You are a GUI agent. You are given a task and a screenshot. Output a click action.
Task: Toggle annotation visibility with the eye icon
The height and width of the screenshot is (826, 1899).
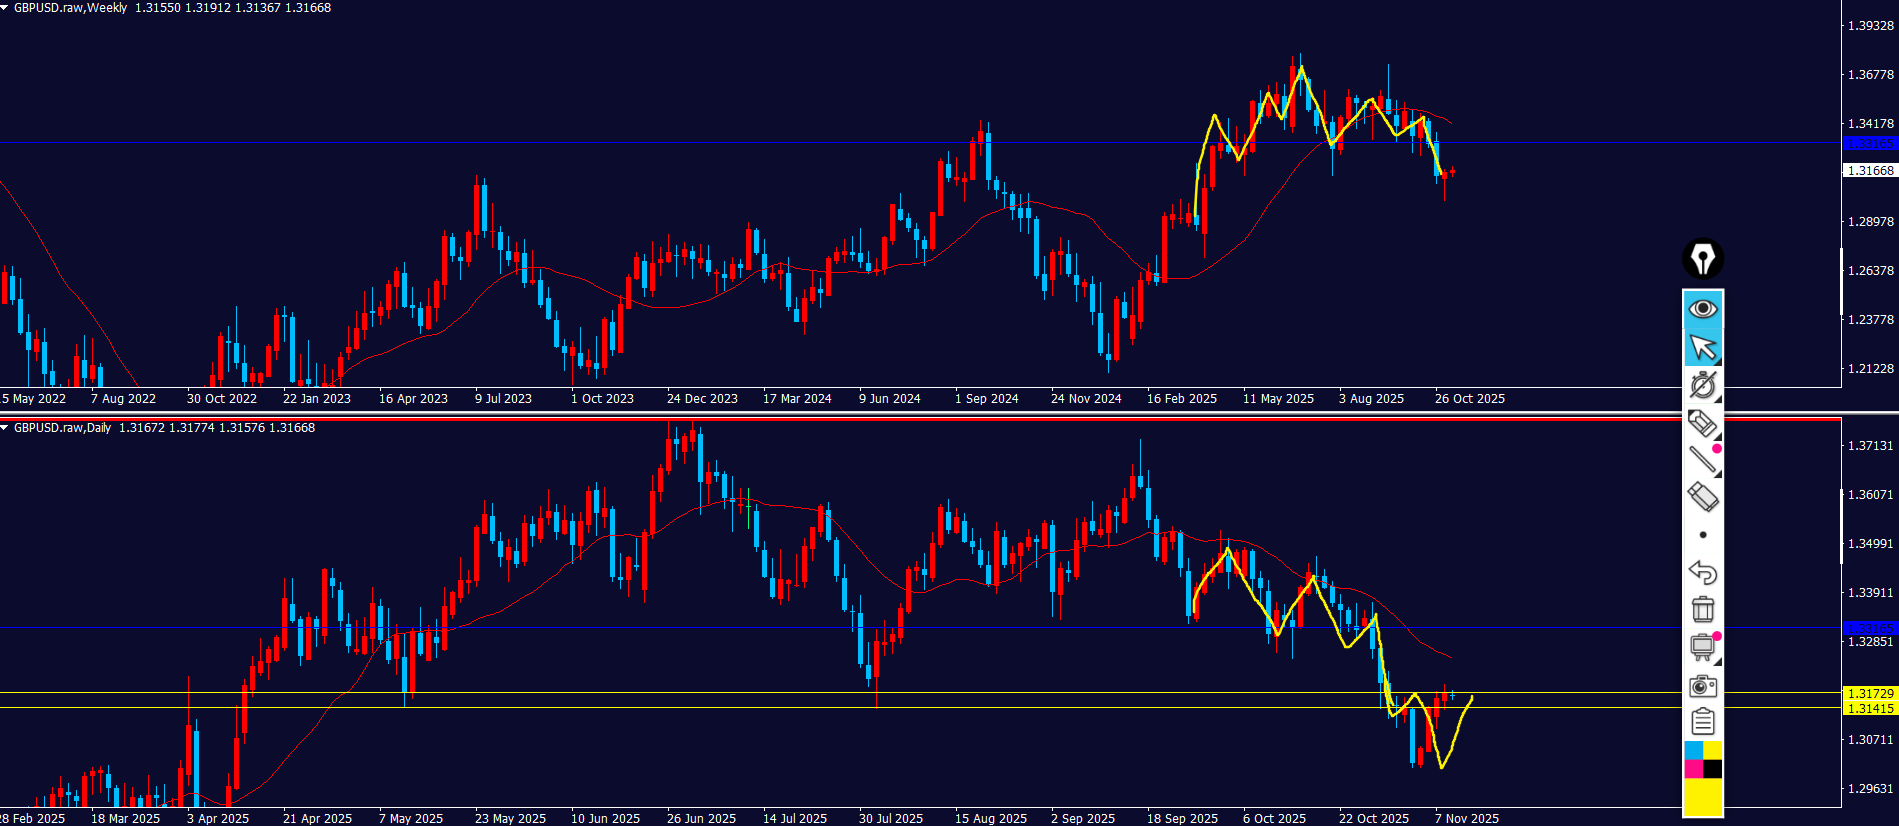[x=1702, y=309]
